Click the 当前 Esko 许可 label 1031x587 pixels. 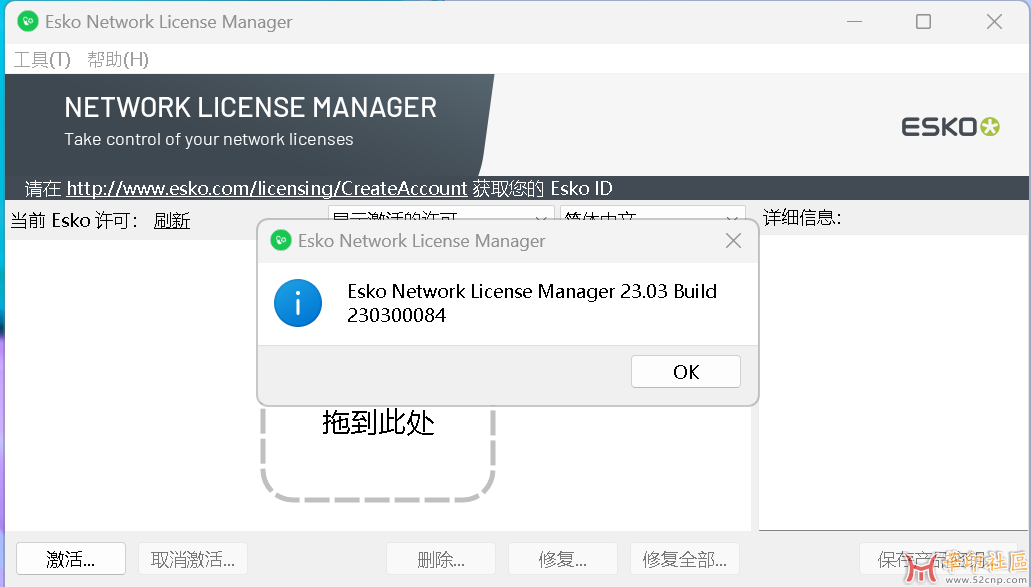click(74, 220)
